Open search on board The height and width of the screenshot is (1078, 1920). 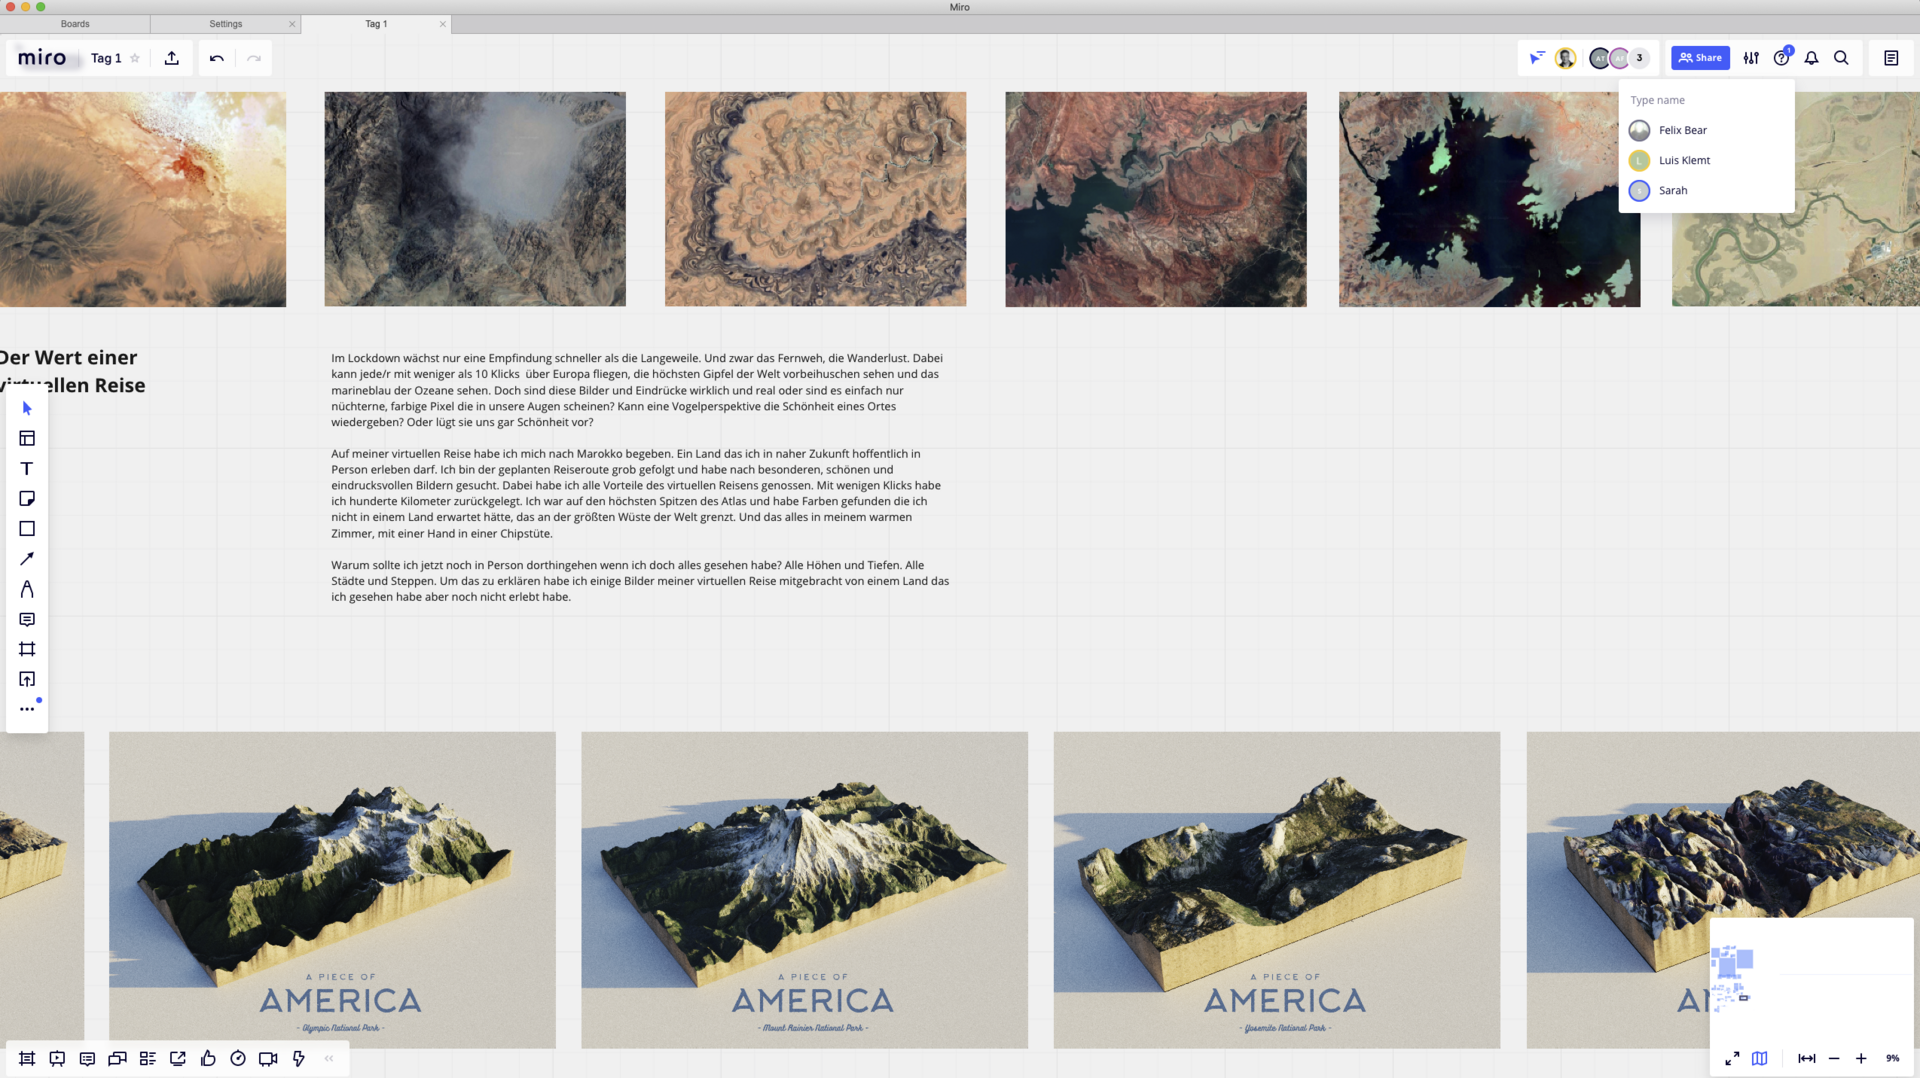(1841, 58)
